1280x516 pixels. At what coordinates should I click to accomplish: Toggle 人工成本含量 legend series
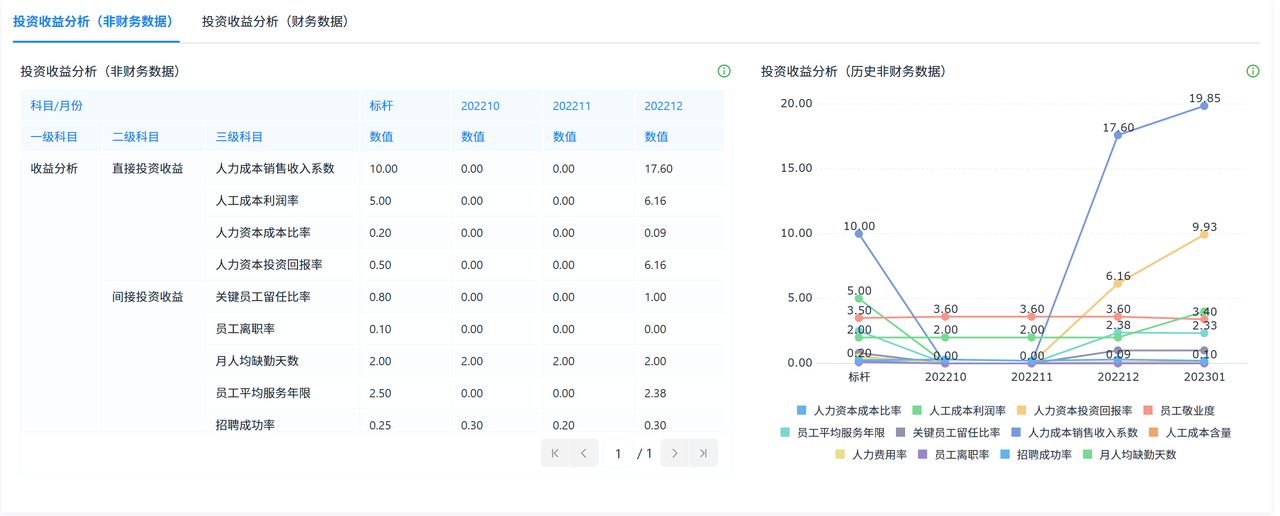point(1190,433)
